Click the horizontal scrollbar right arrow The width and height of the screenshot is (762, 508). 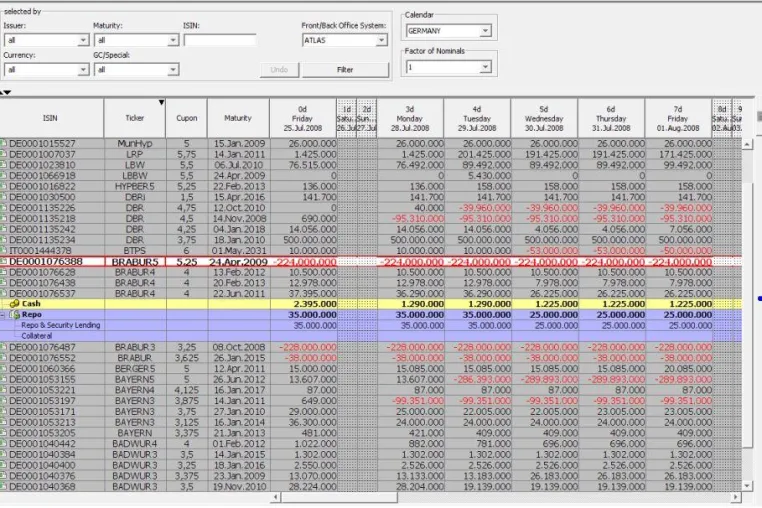pyautogui.click(x=736, y=497)
